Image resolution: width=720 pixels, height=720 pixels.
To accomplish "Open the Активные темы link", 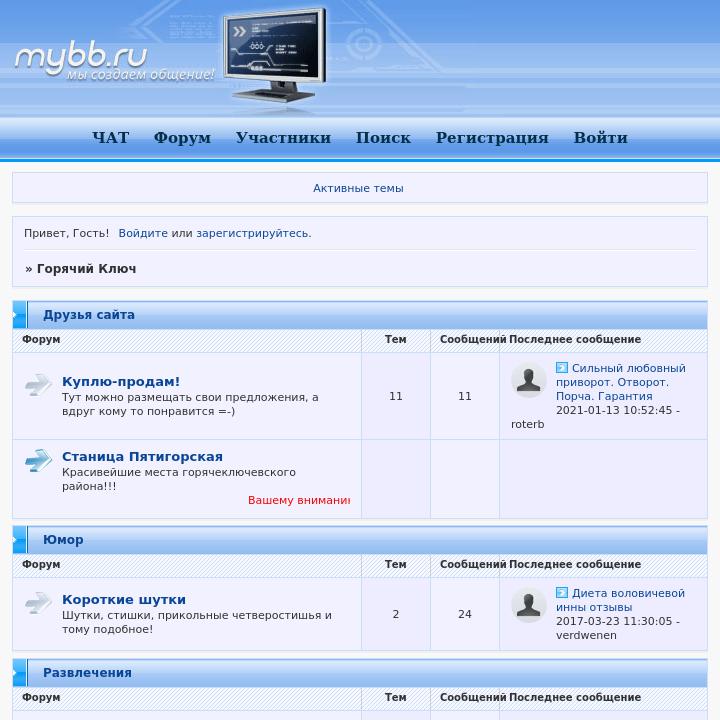I will tap(358, 188).
